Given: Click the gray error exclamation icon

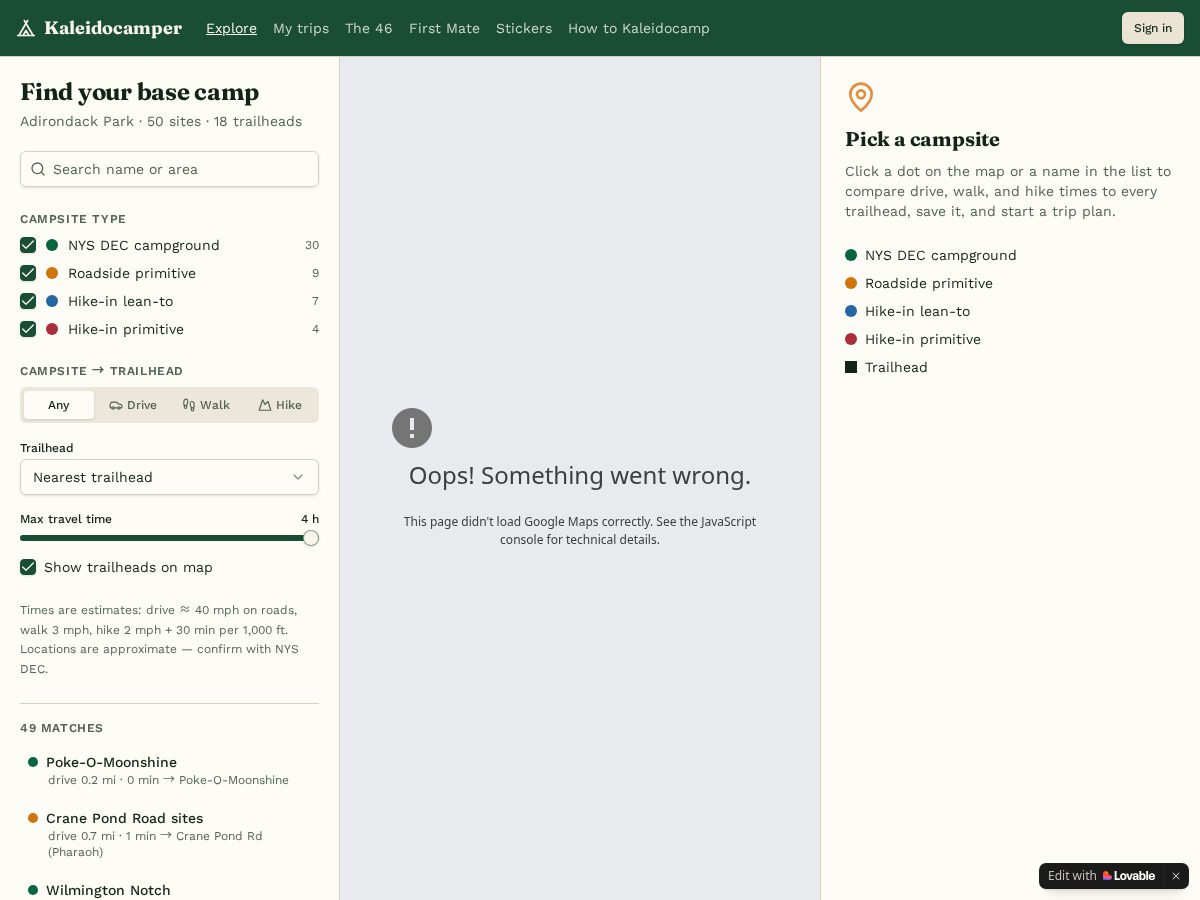Looking at the screenshot, I should 412,428.
